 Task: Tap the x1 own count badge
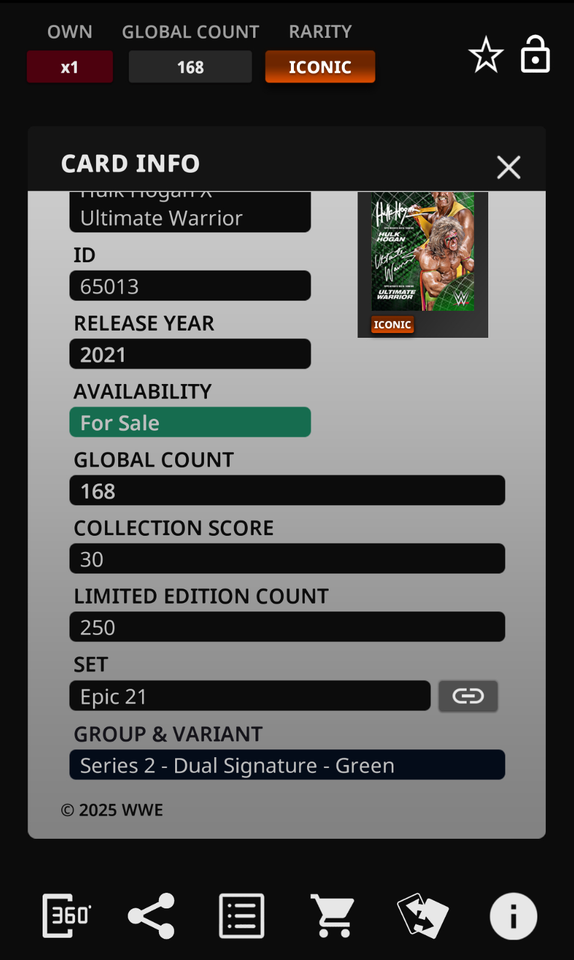pyautogui.click(x=70, y=67)
